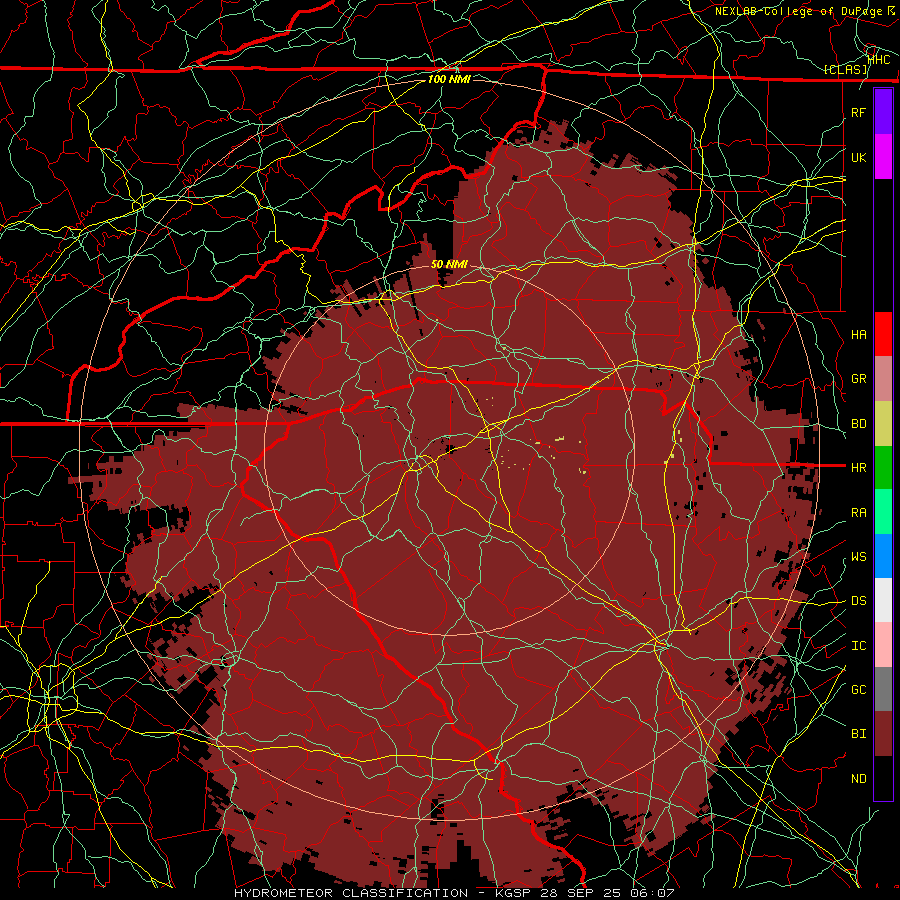Click the HR green legend swatch
Image resolution: width=900 pixels, height=900 pixels.
[x=883, y=467]
